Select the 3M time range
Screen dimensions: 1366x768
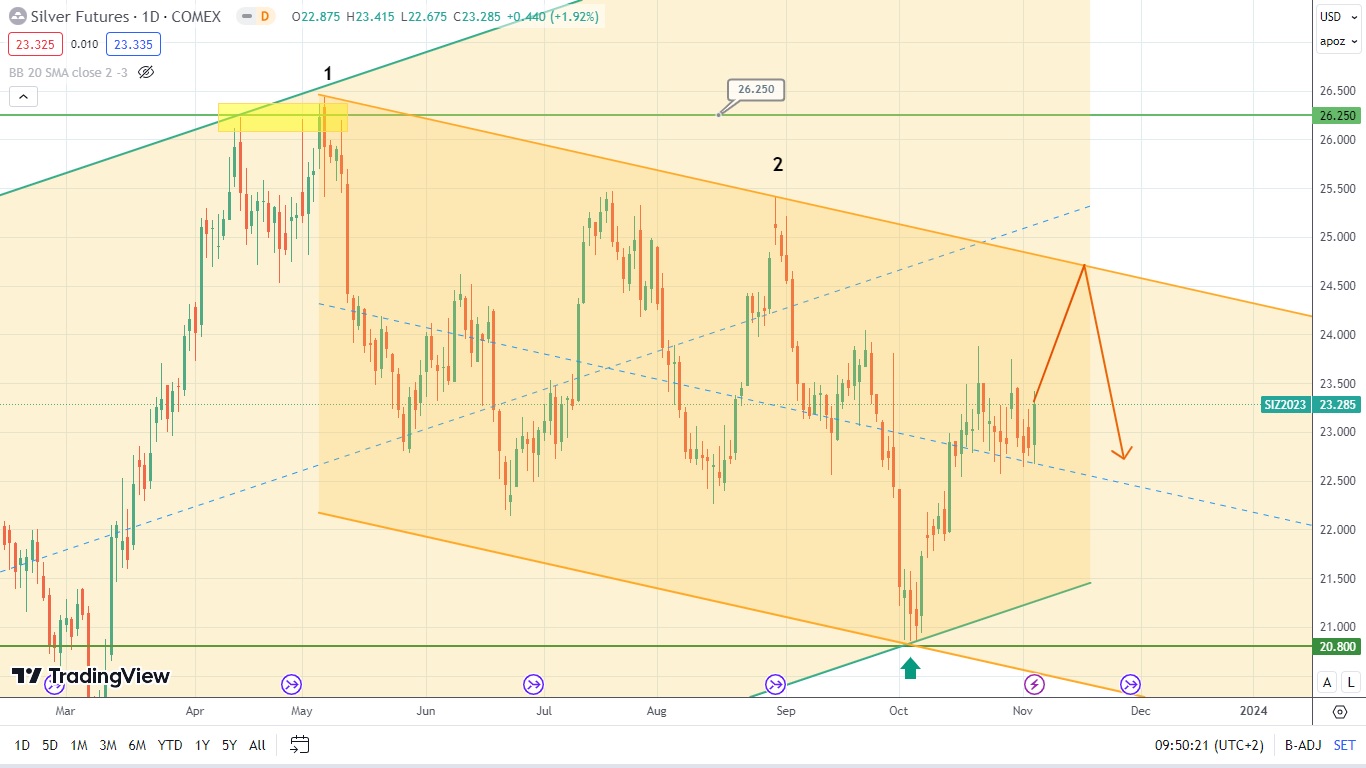pyautogui.click(x=108, y=745)
